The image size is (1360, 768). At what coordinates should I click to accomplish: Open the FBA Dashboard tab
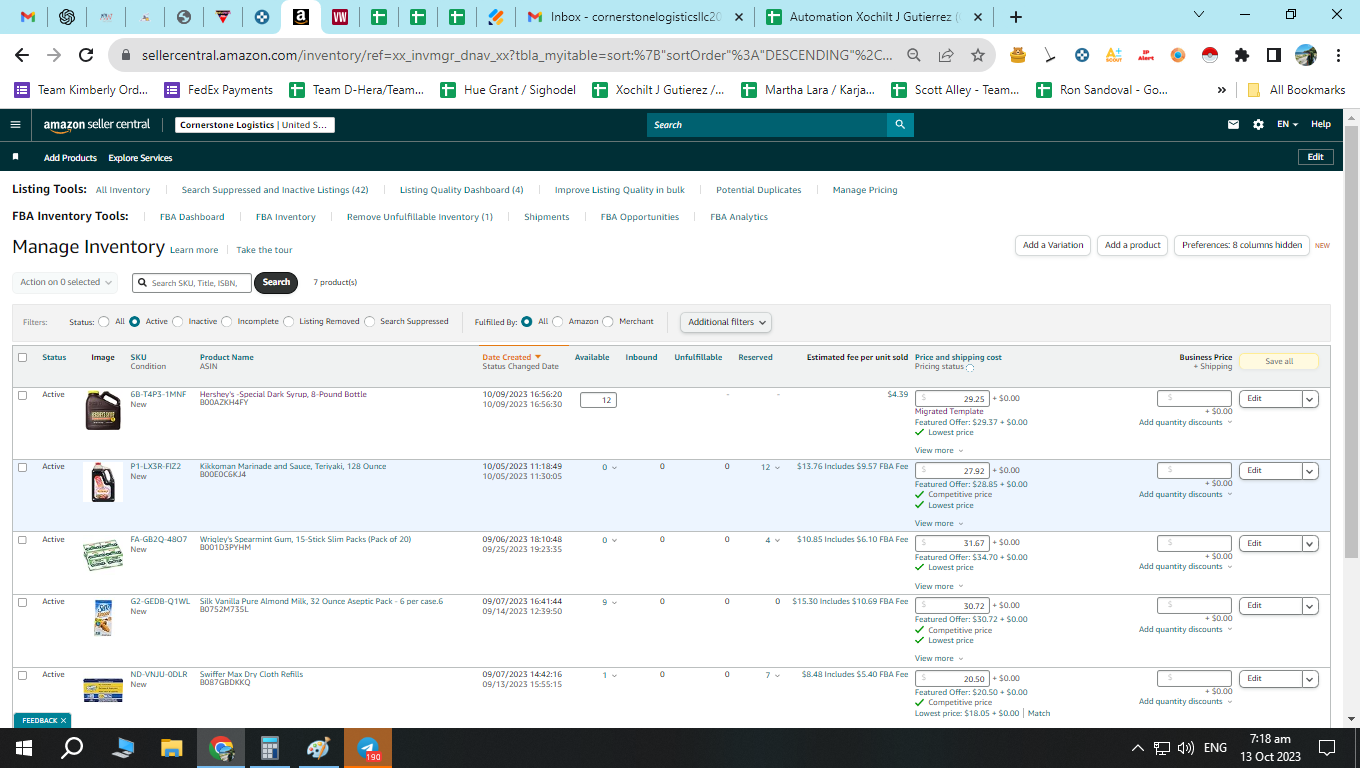click(x=192, y=217)
